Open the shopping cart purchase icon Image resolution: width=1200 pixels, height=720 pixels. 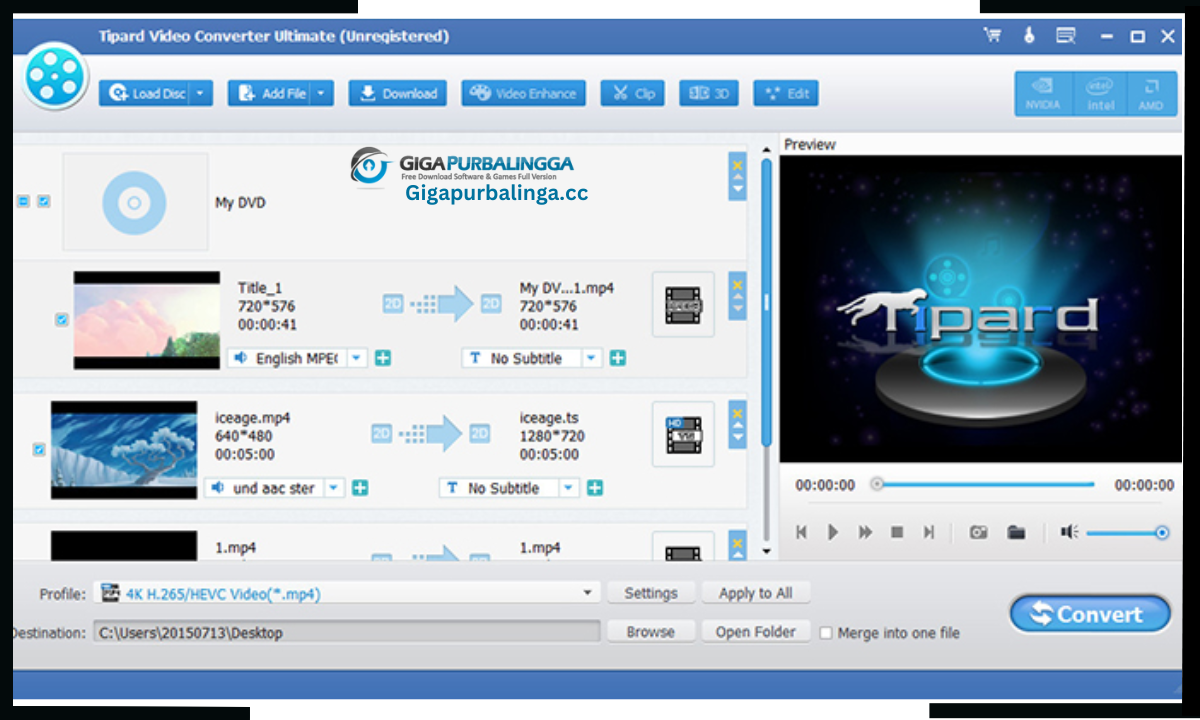(992, 36)
